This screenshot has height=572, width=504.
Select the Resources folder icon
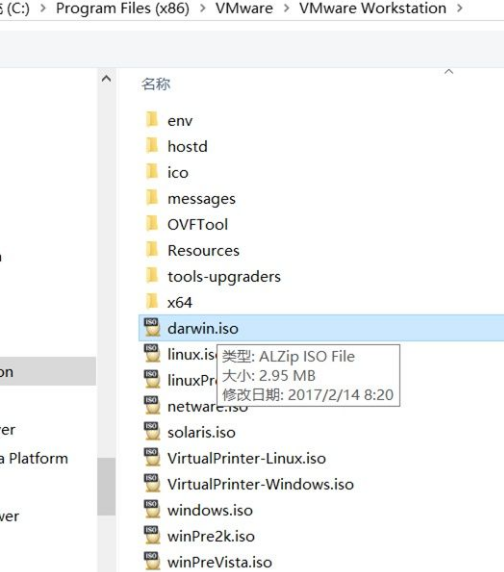(x=152, y=250)
